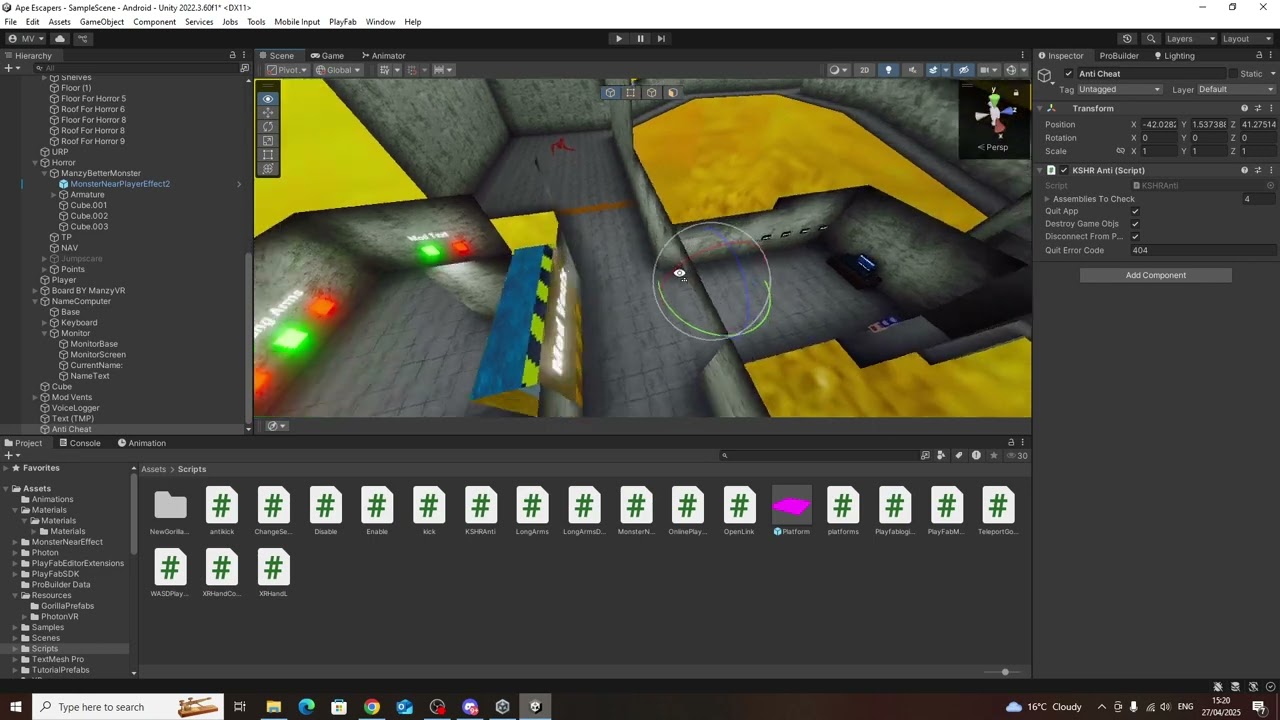The width and height of the screenshot is (1280, 720).
Task: Switch to the Game tab
Action: coord(327,56)
